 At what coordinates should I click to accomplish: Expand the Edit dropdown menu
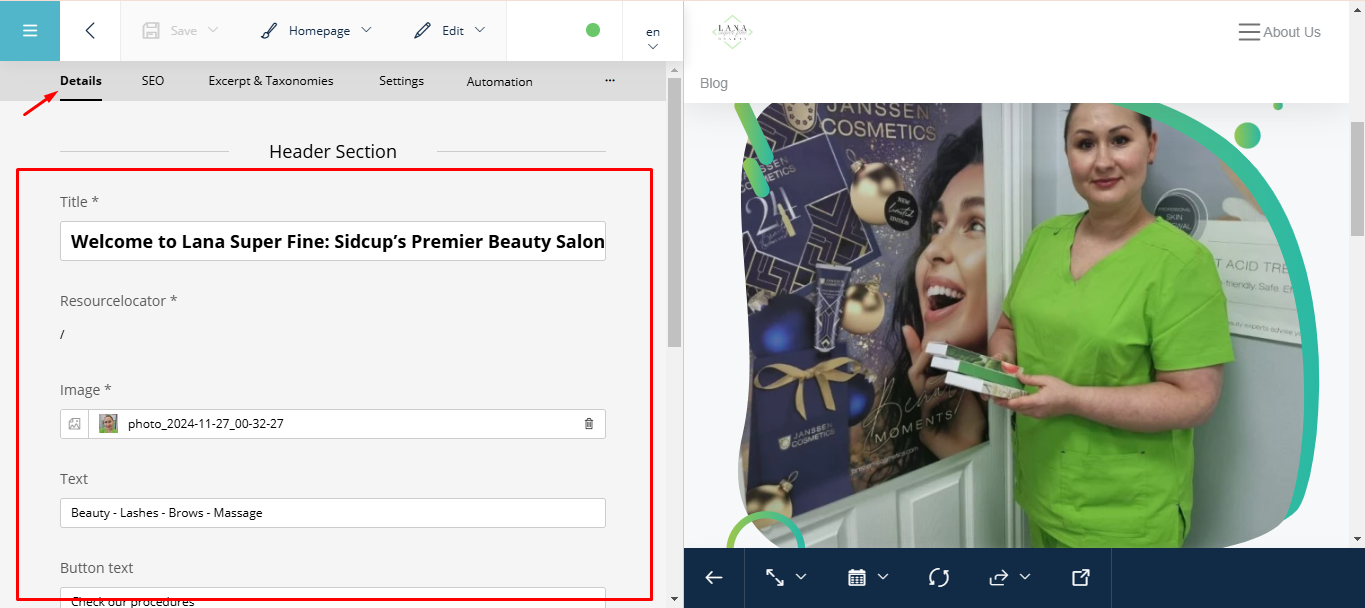450,30
